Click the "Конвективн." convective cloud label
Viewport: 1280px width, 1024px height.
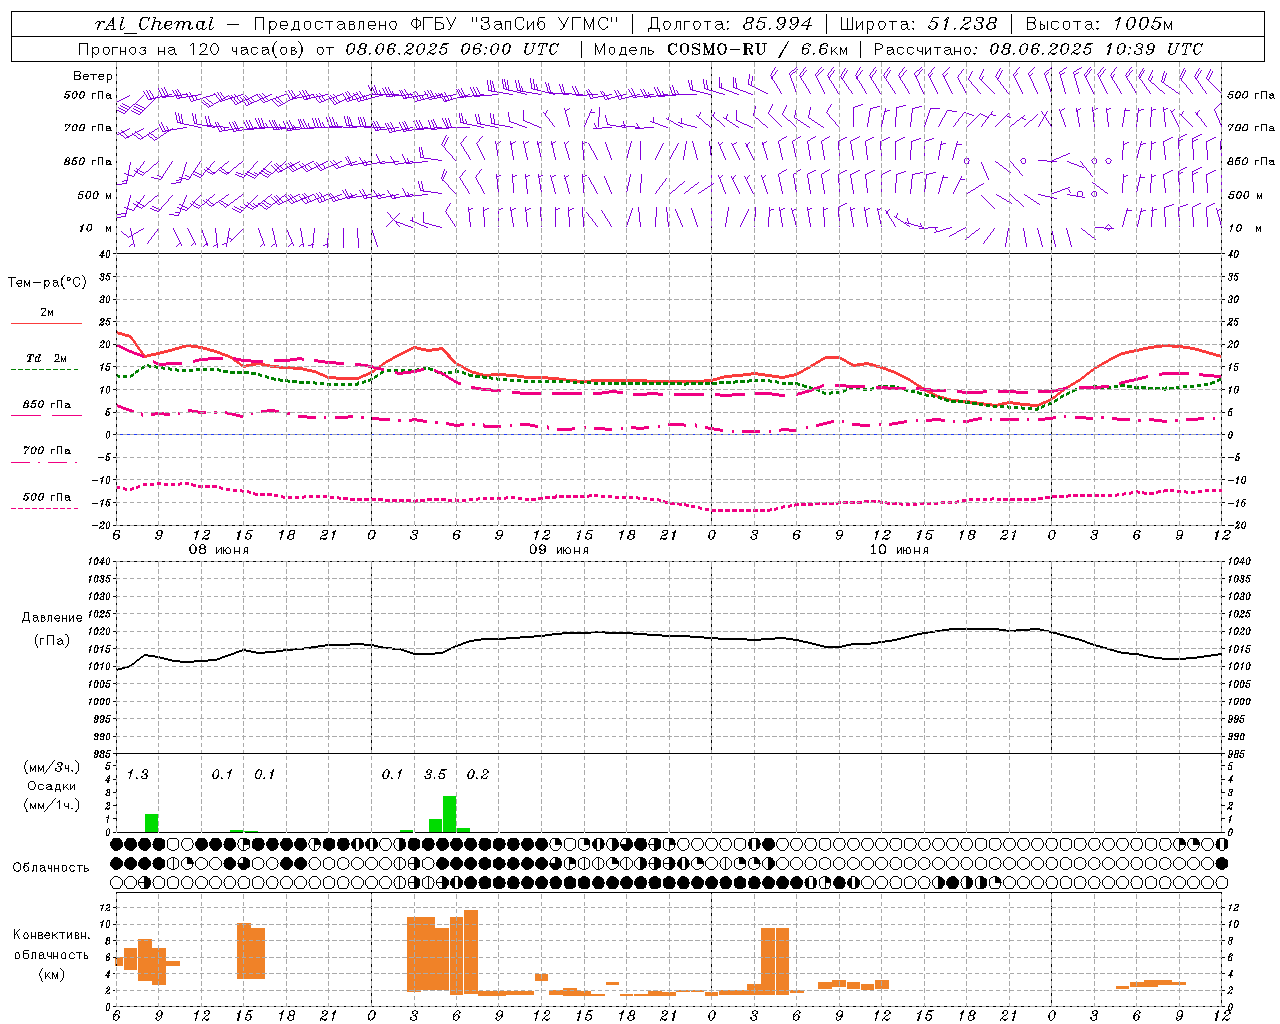(52, 935)
